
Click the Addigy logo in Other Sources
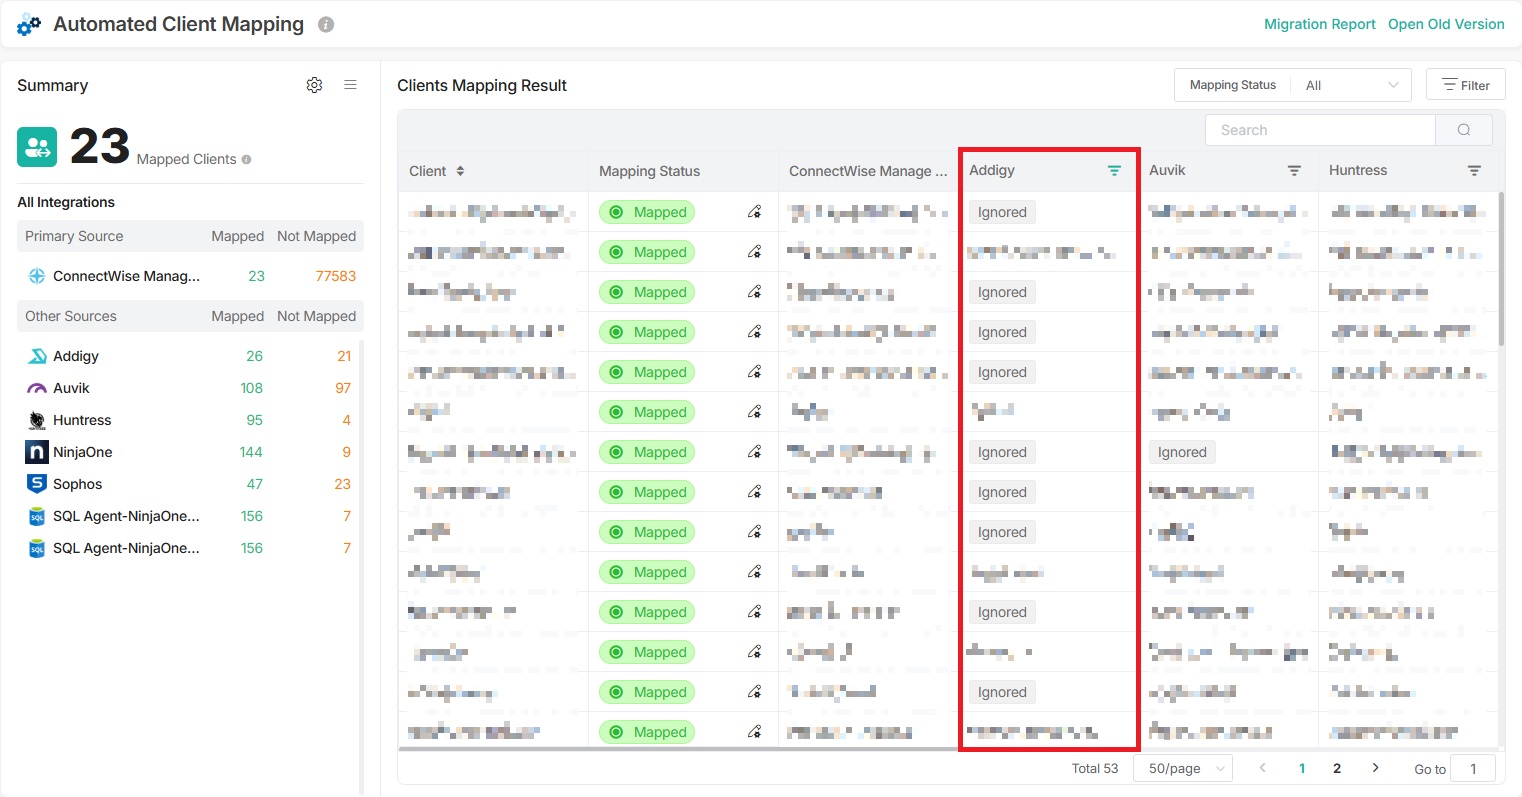(x=37, y=356)
